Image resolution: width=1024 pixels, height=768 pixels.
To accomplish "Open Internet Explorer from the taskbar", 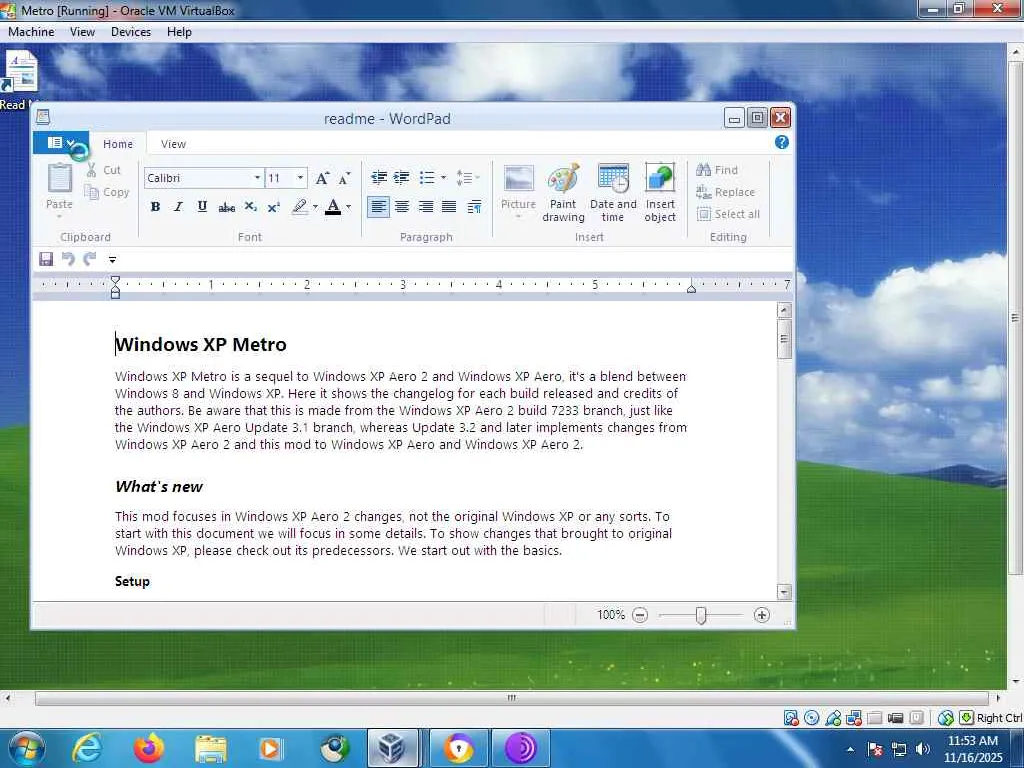I will pos(87,748).
